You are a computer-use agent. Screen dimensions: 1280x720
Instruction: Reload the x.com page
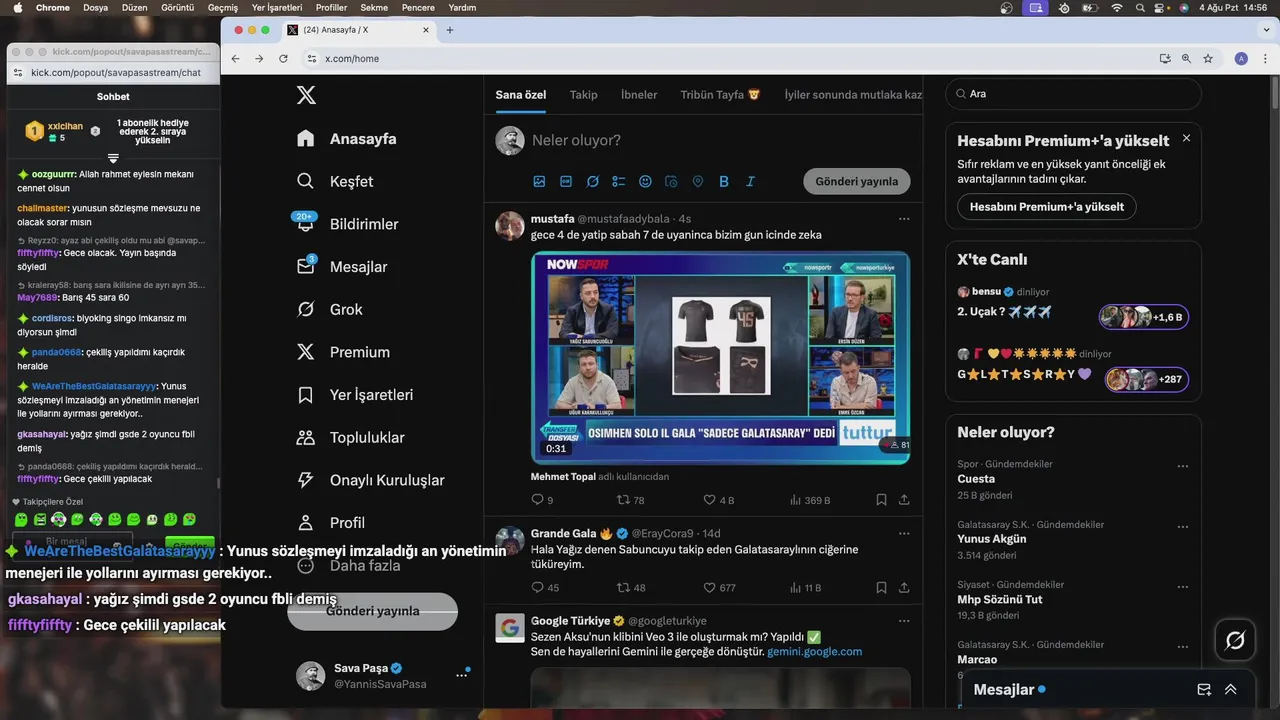[283, 59]
